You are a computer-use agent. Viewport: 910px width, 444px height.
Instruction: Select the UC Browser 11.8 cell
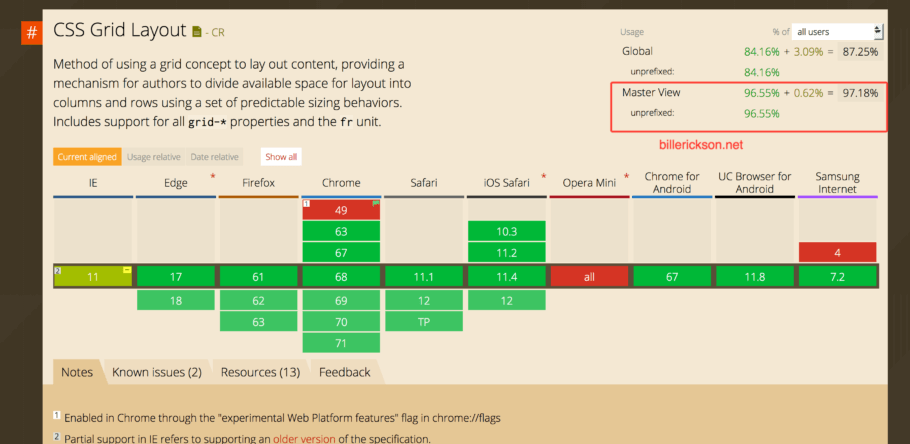(754, 277)
